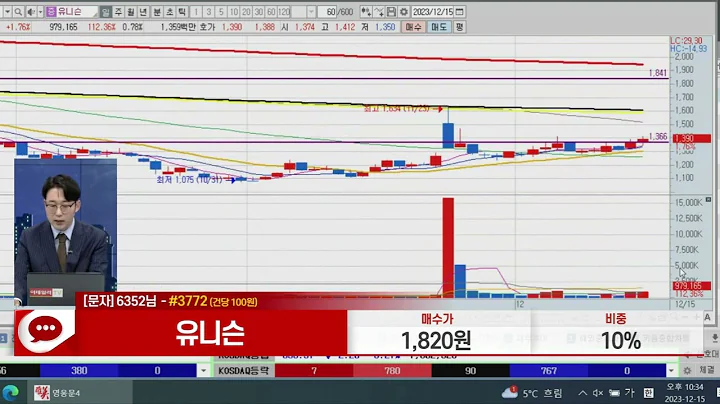Select the 분 (minute) chart period
Viewport: 720px width, 404px height.
coord(157,11)
